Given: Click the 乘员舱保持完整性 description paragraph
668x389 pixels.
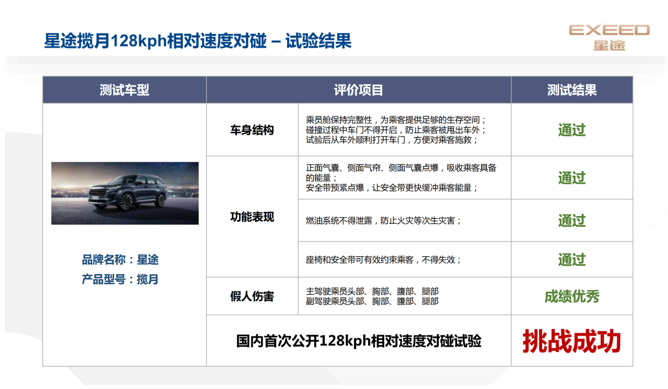Looking at the screenshot, I should click(396, 130).
